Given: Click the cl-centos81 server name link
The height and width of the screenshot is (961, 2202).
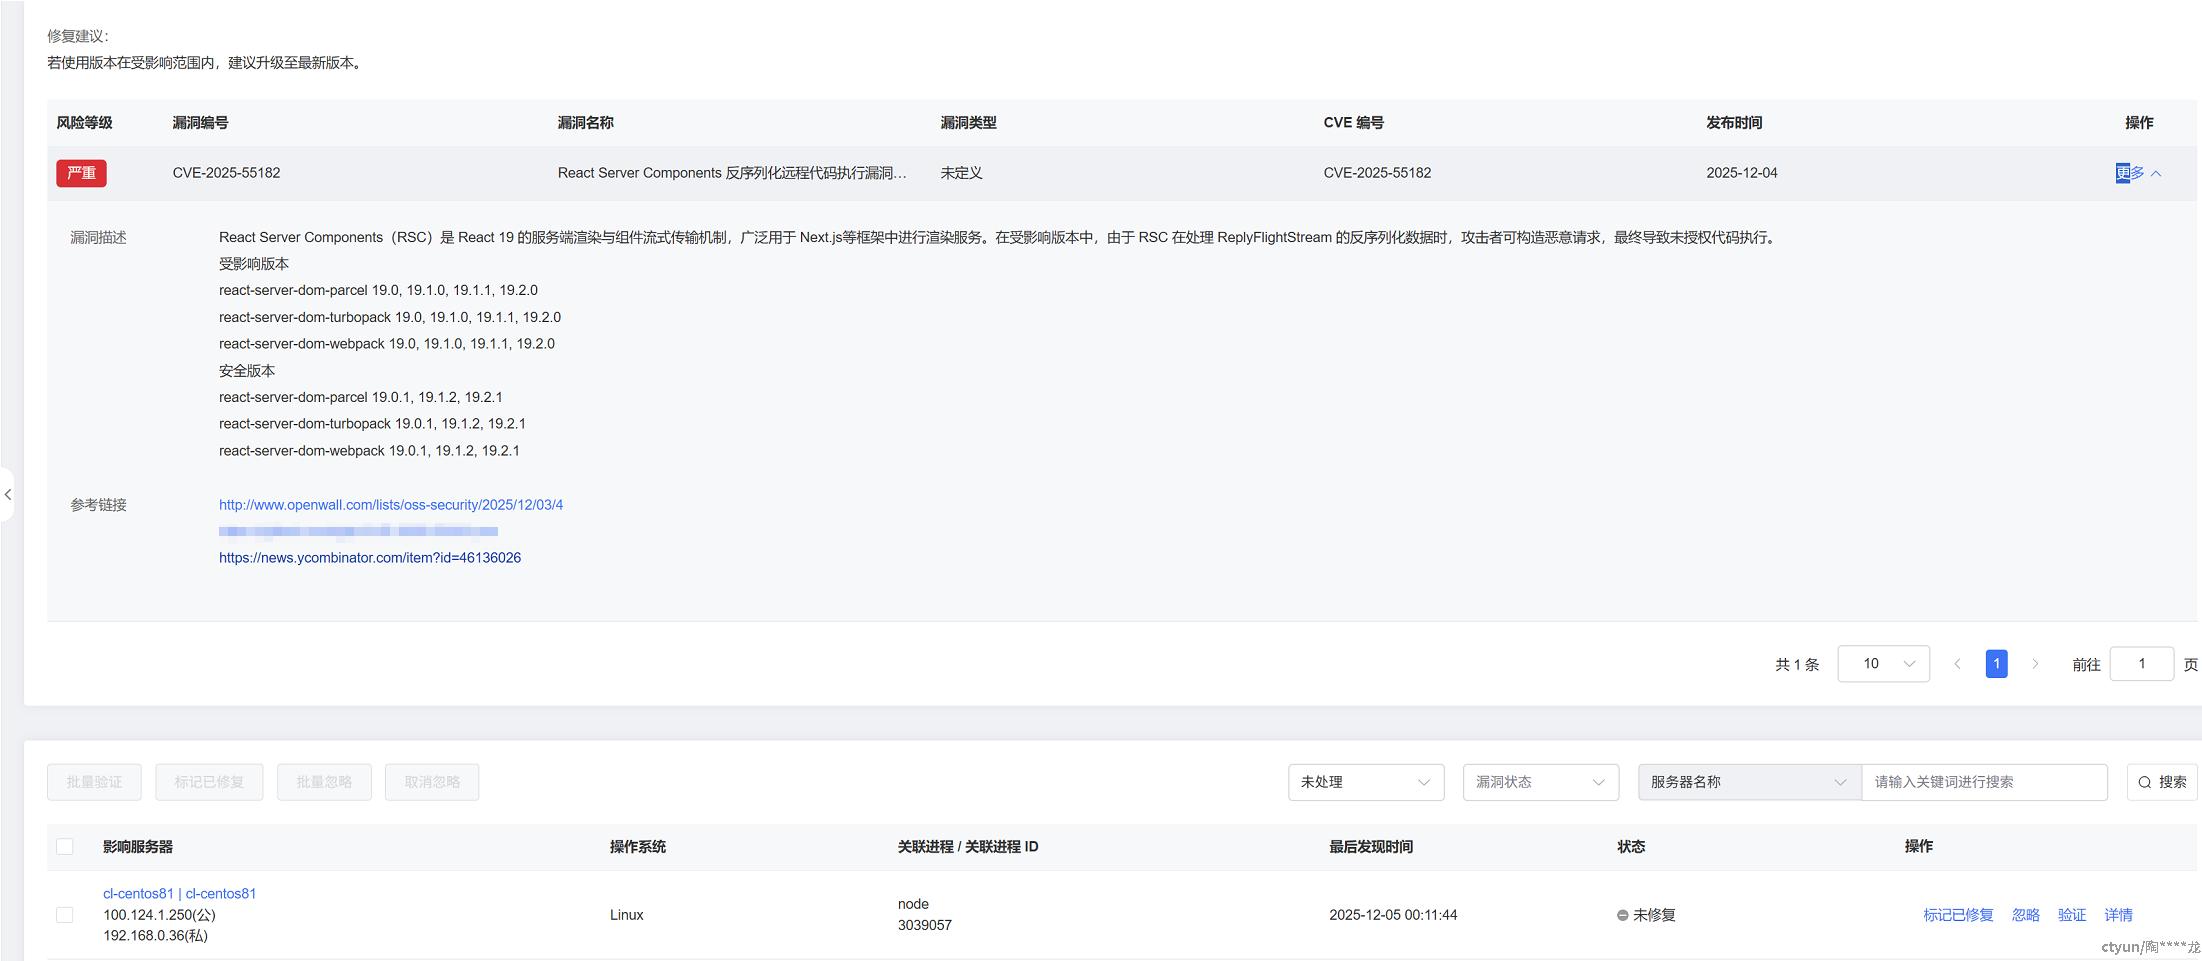Looking at the screenshot, I should pyautogui.click(x=138, y=892).
